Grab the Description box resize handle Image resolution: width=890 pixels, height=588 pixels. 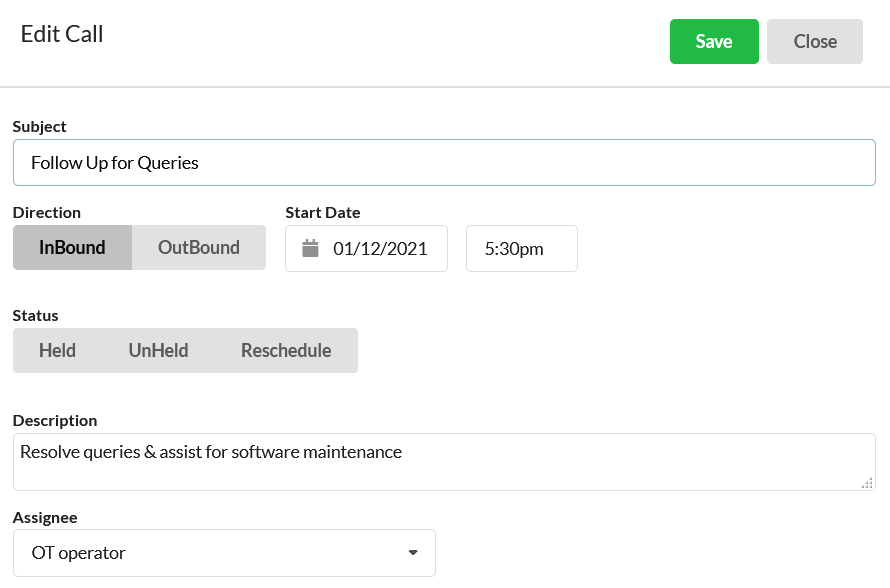click(x=867, y=483)
